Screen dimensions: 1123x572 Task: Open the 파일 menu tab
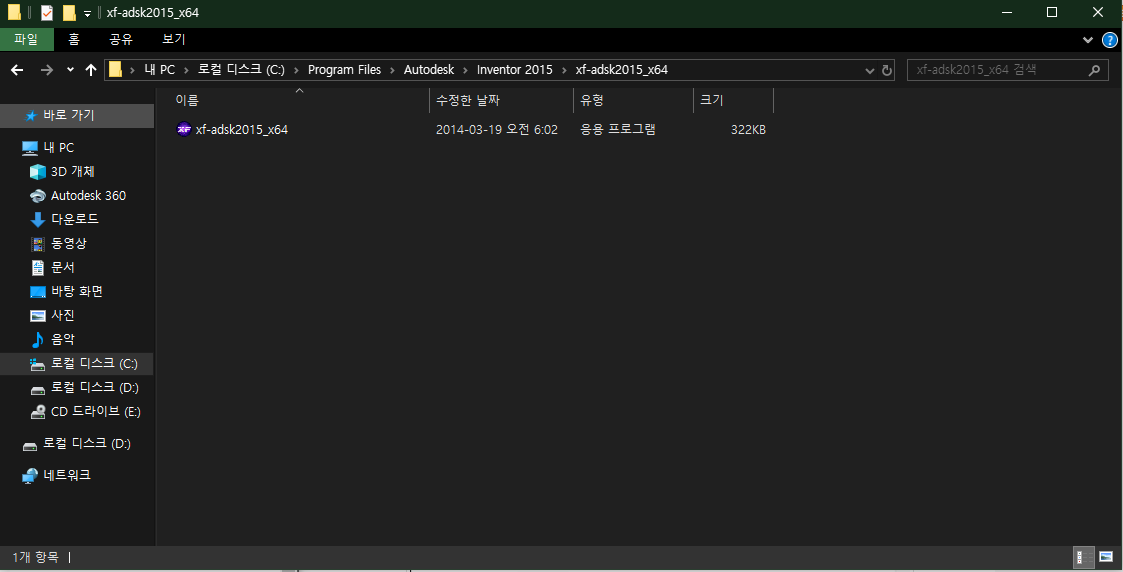click(26, 39)
